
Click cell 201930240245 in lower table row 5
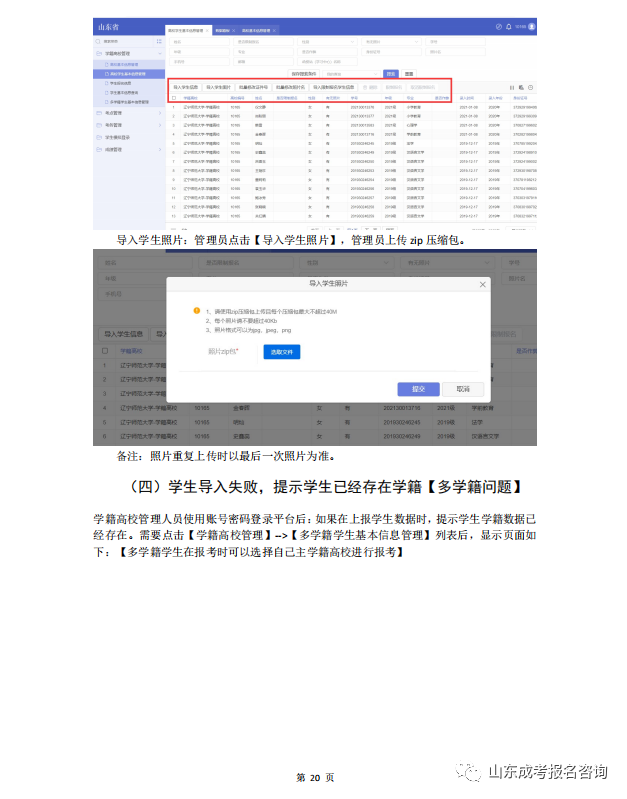click(402, 422)
